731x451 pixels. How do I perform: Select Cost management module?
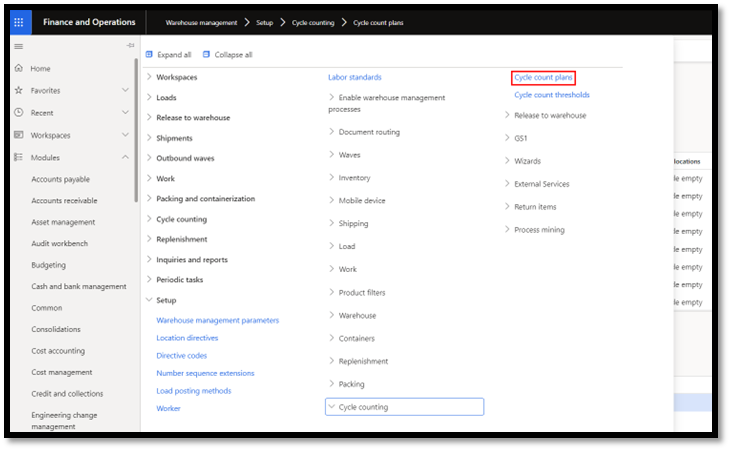click(x=62, y=372)
